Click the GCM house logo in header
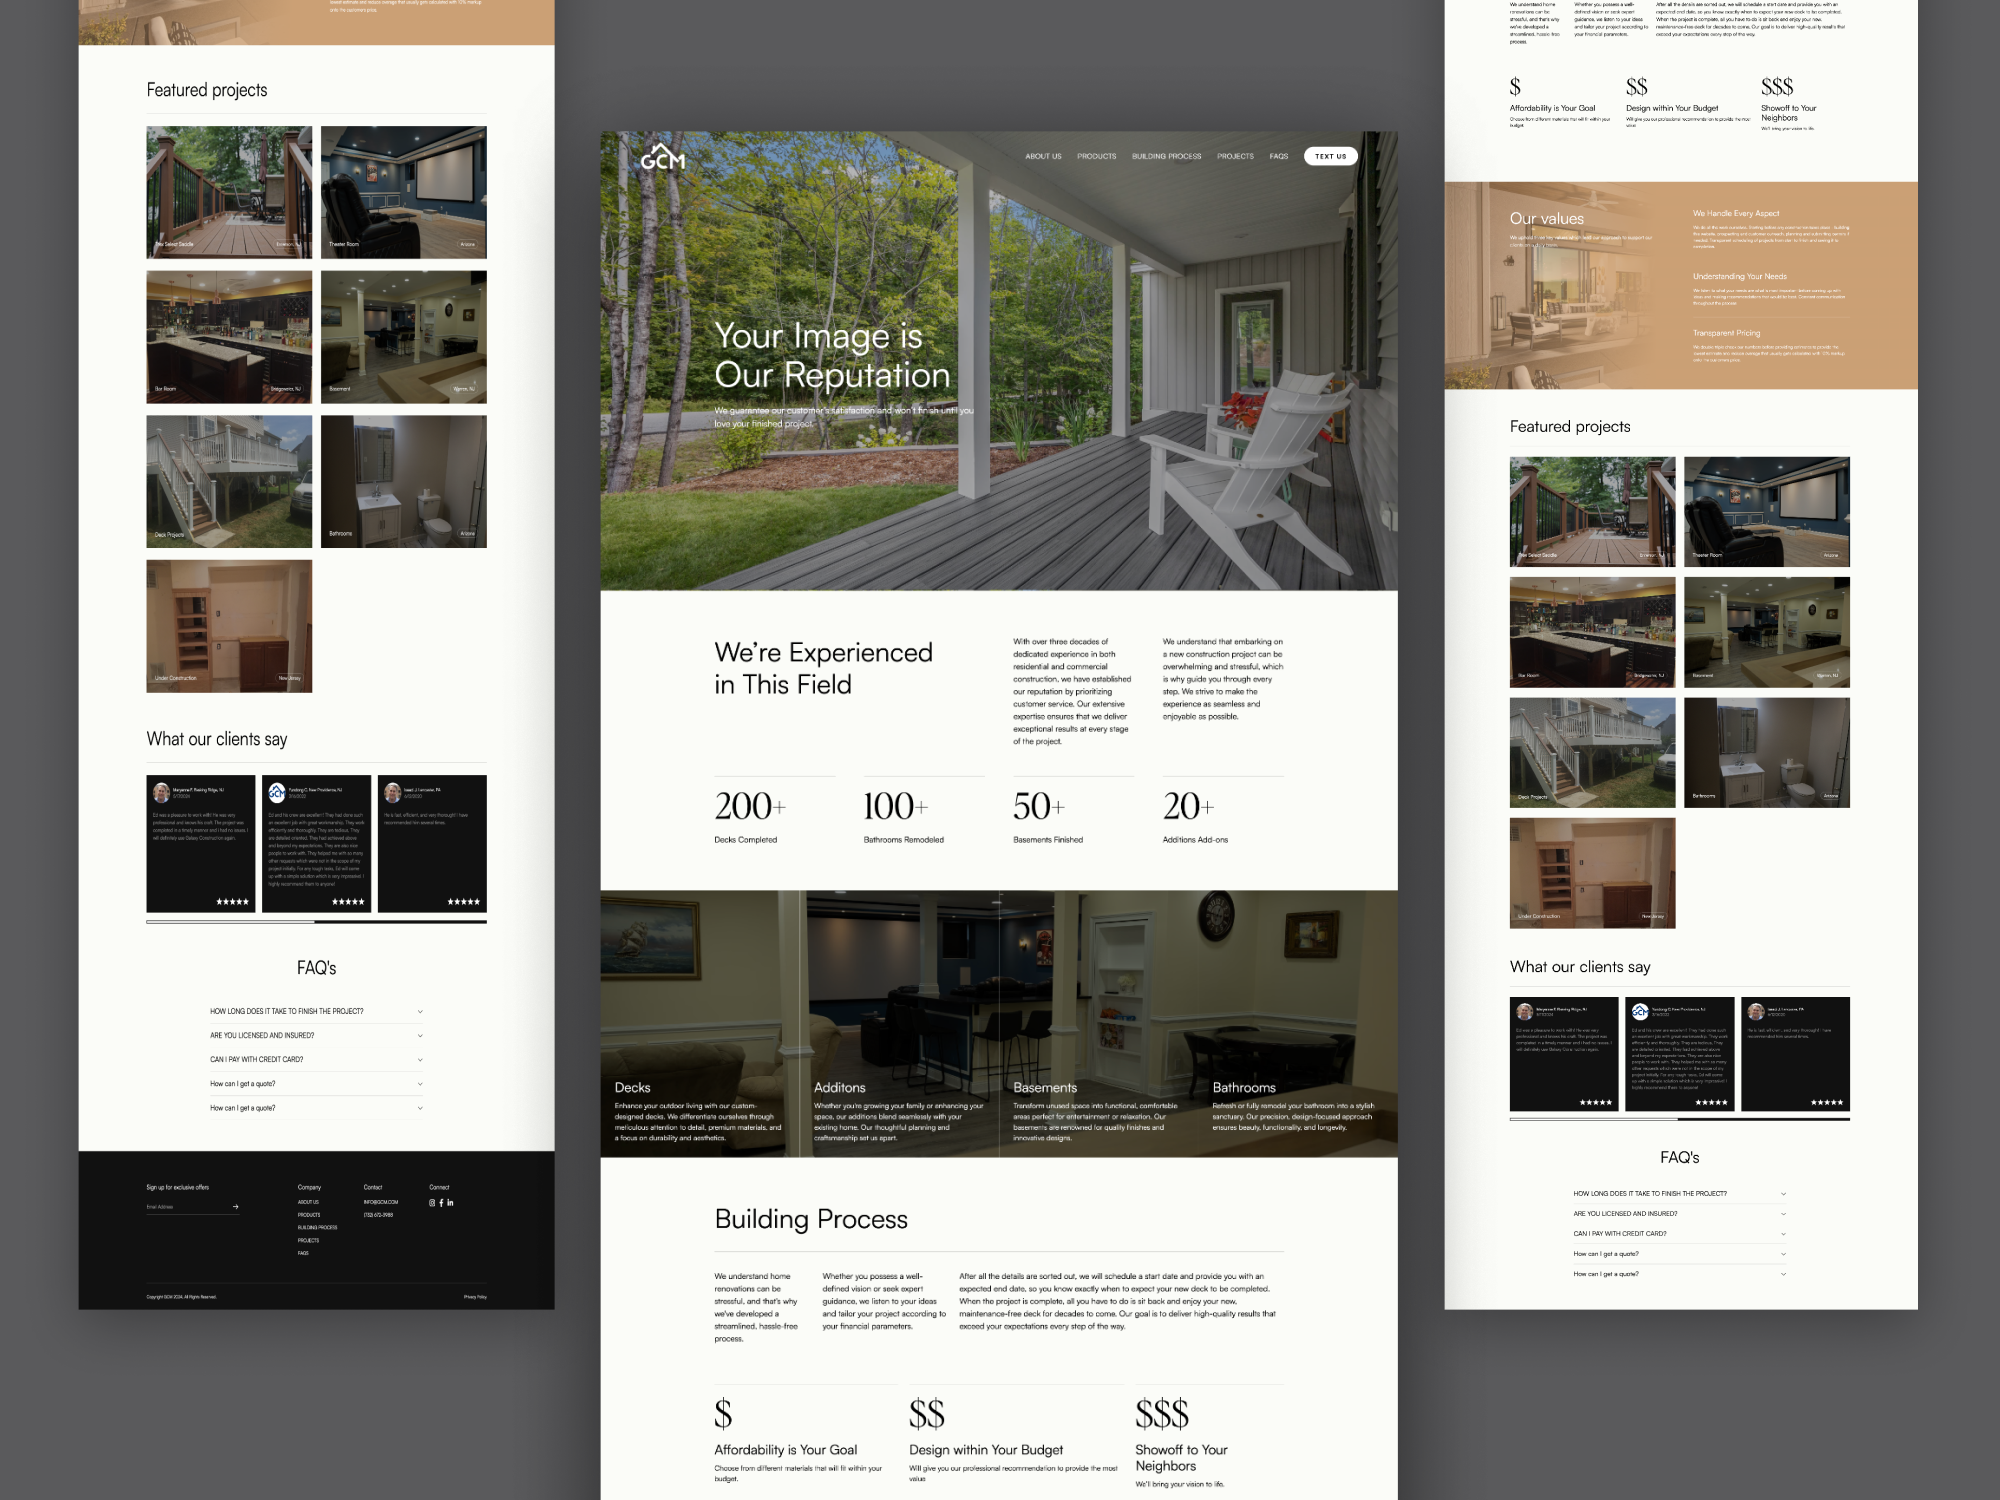2000x1500 pixels. click(x=663, y=157)
